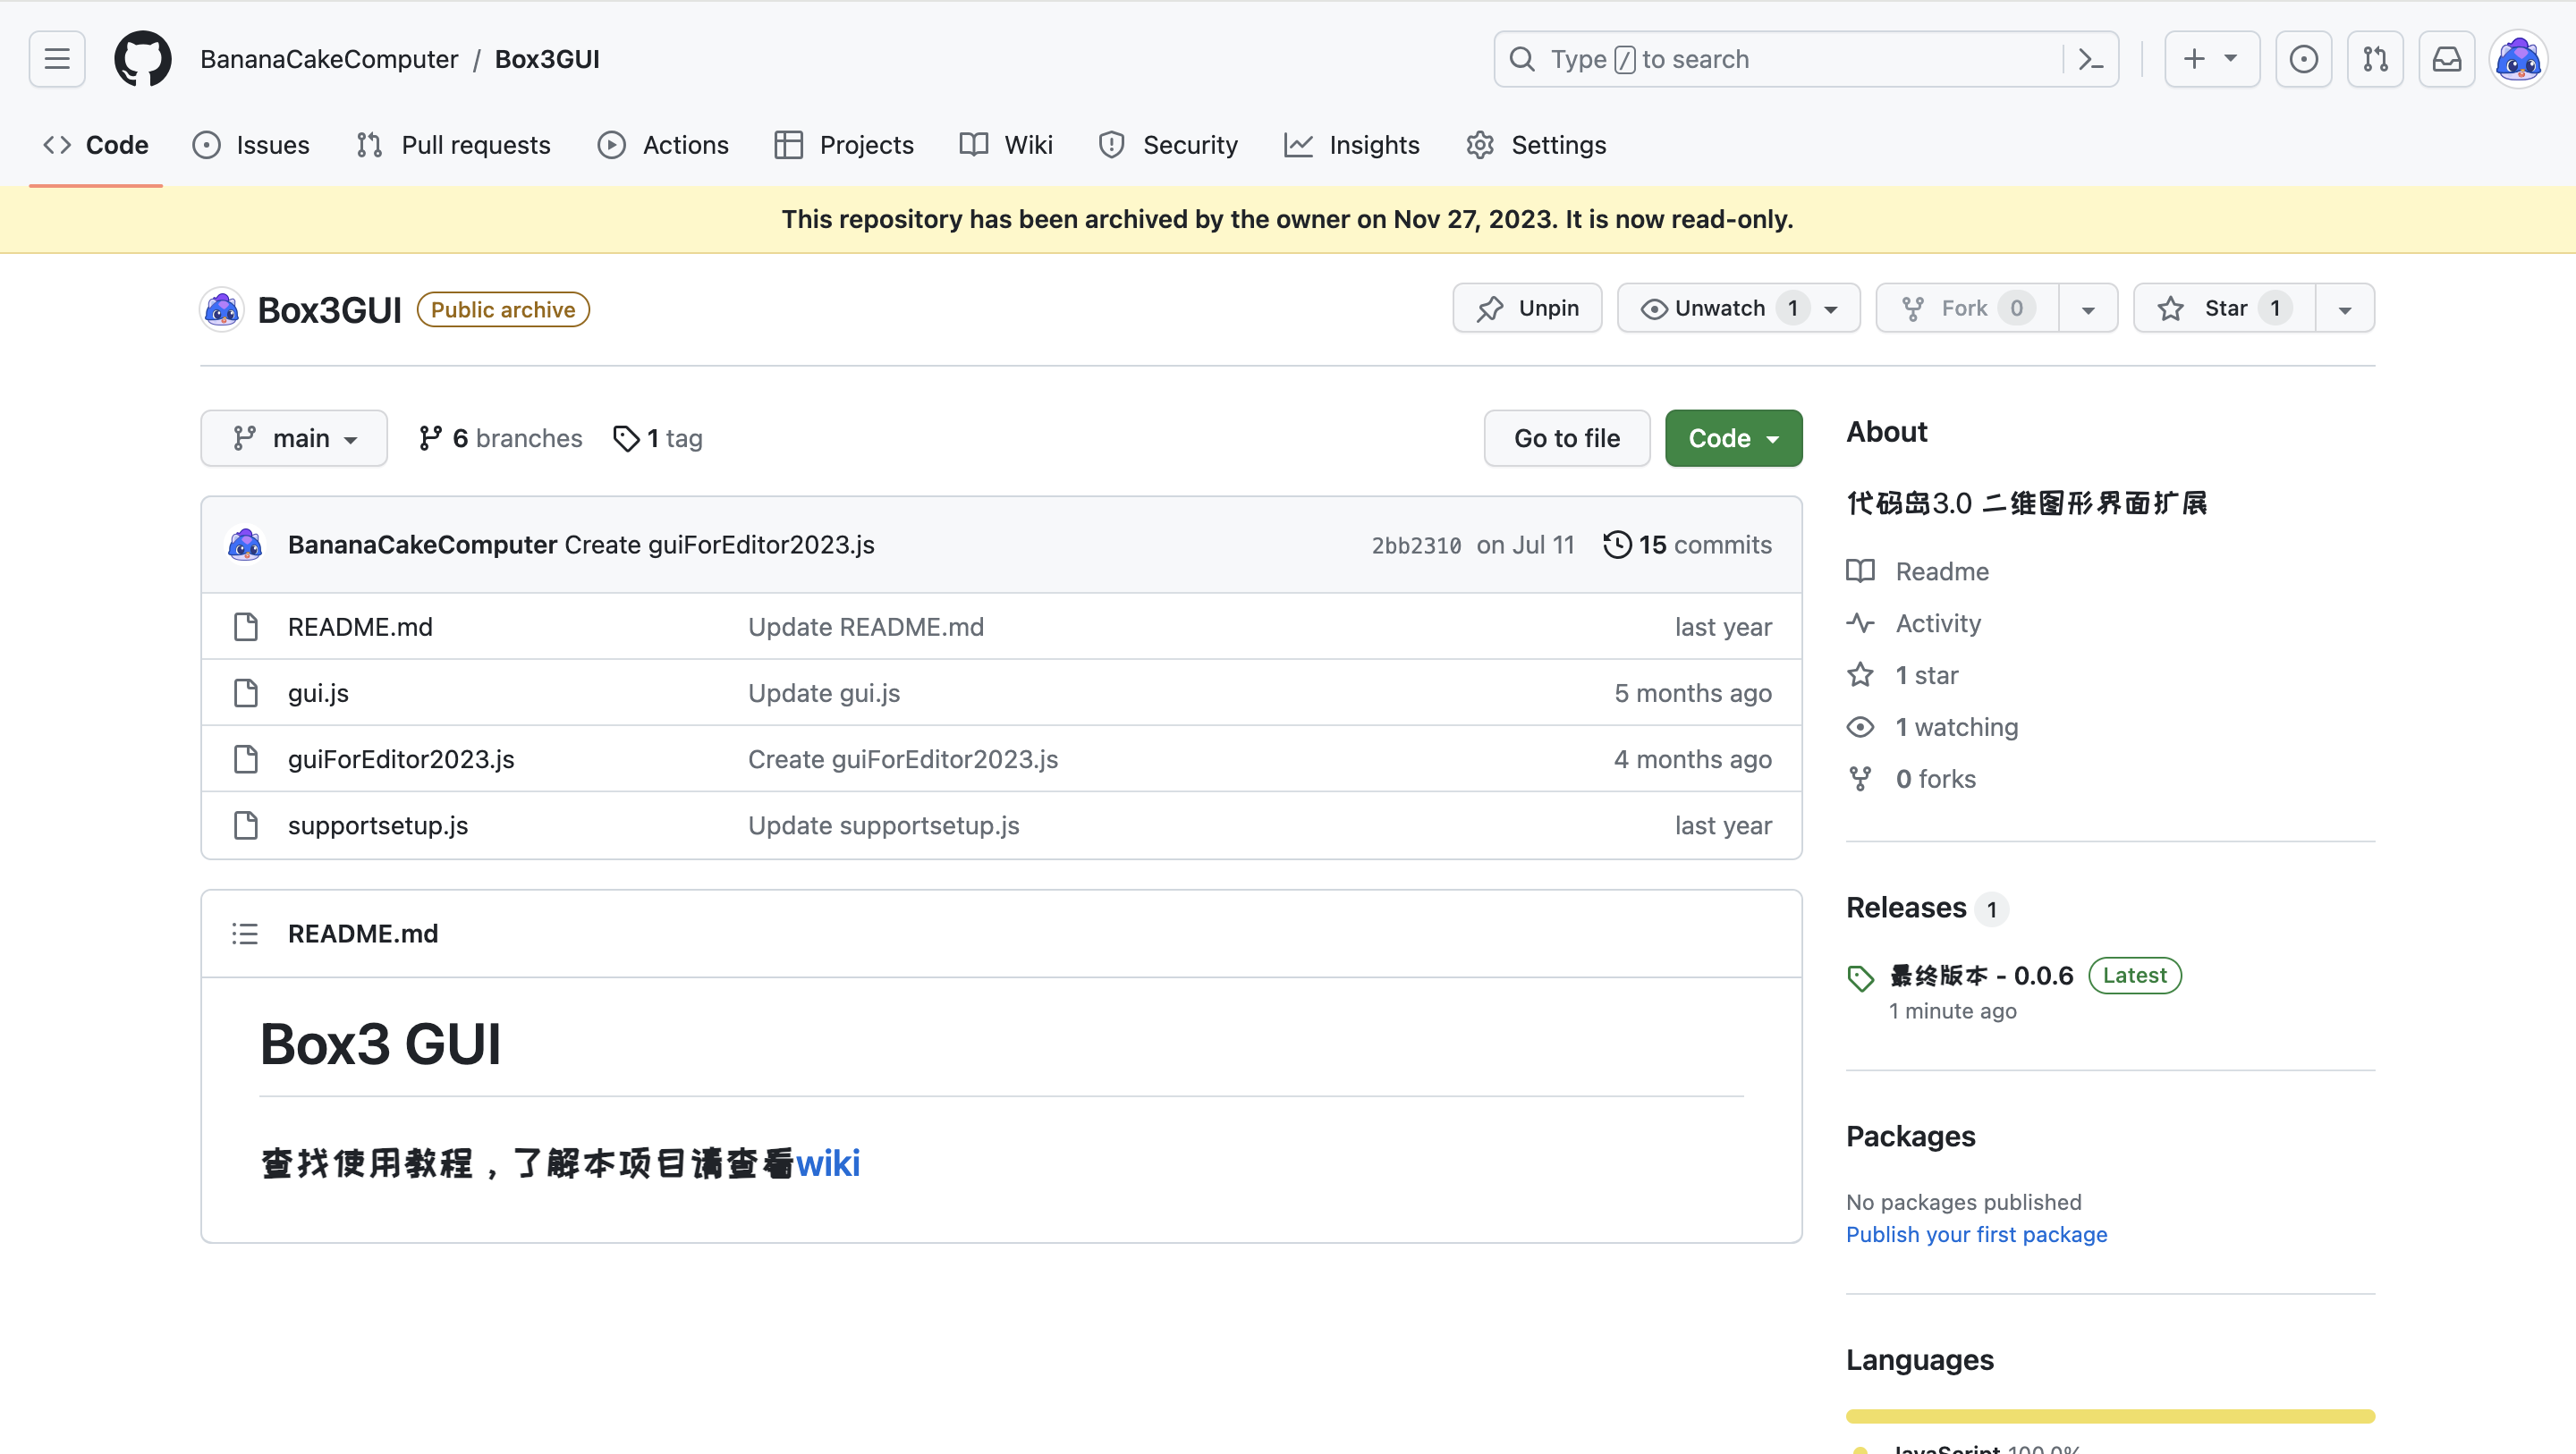Image resolution: width=2576 pixels, height=1454 pixels.
Task: Open the Update supportsetup.js commit message
Action: pos(884,825)
